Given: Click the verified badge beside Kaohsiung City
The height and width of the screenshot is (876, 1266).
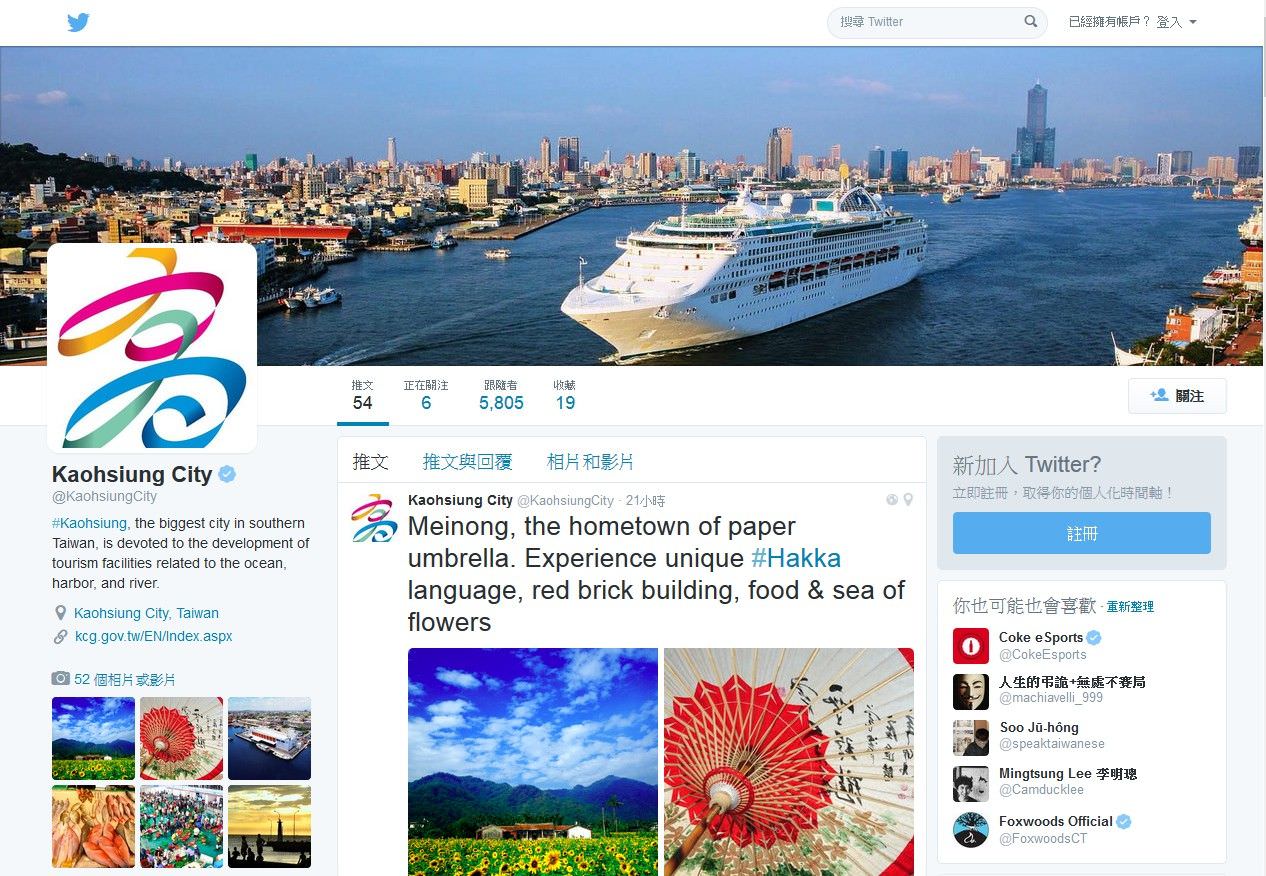Looking at the screenshot, I should pos(227,474).
